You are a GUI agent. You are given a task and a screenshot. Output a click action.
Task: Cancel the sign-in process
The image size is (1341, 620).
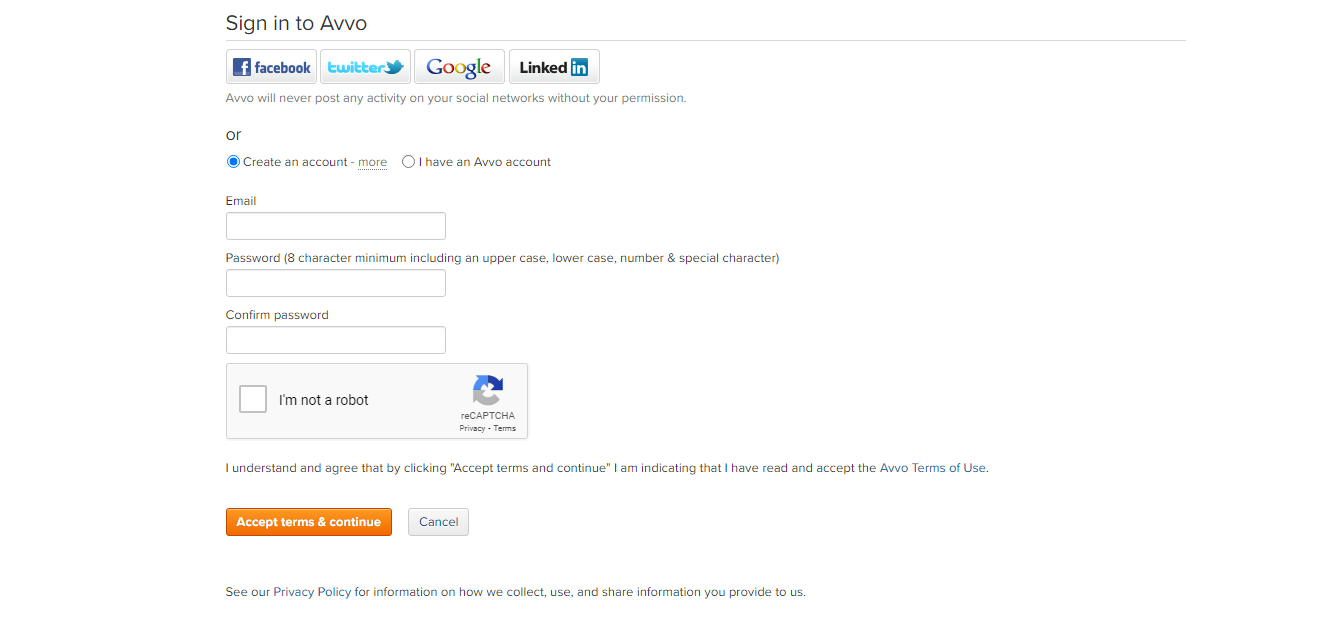click(x=437, y=521)
